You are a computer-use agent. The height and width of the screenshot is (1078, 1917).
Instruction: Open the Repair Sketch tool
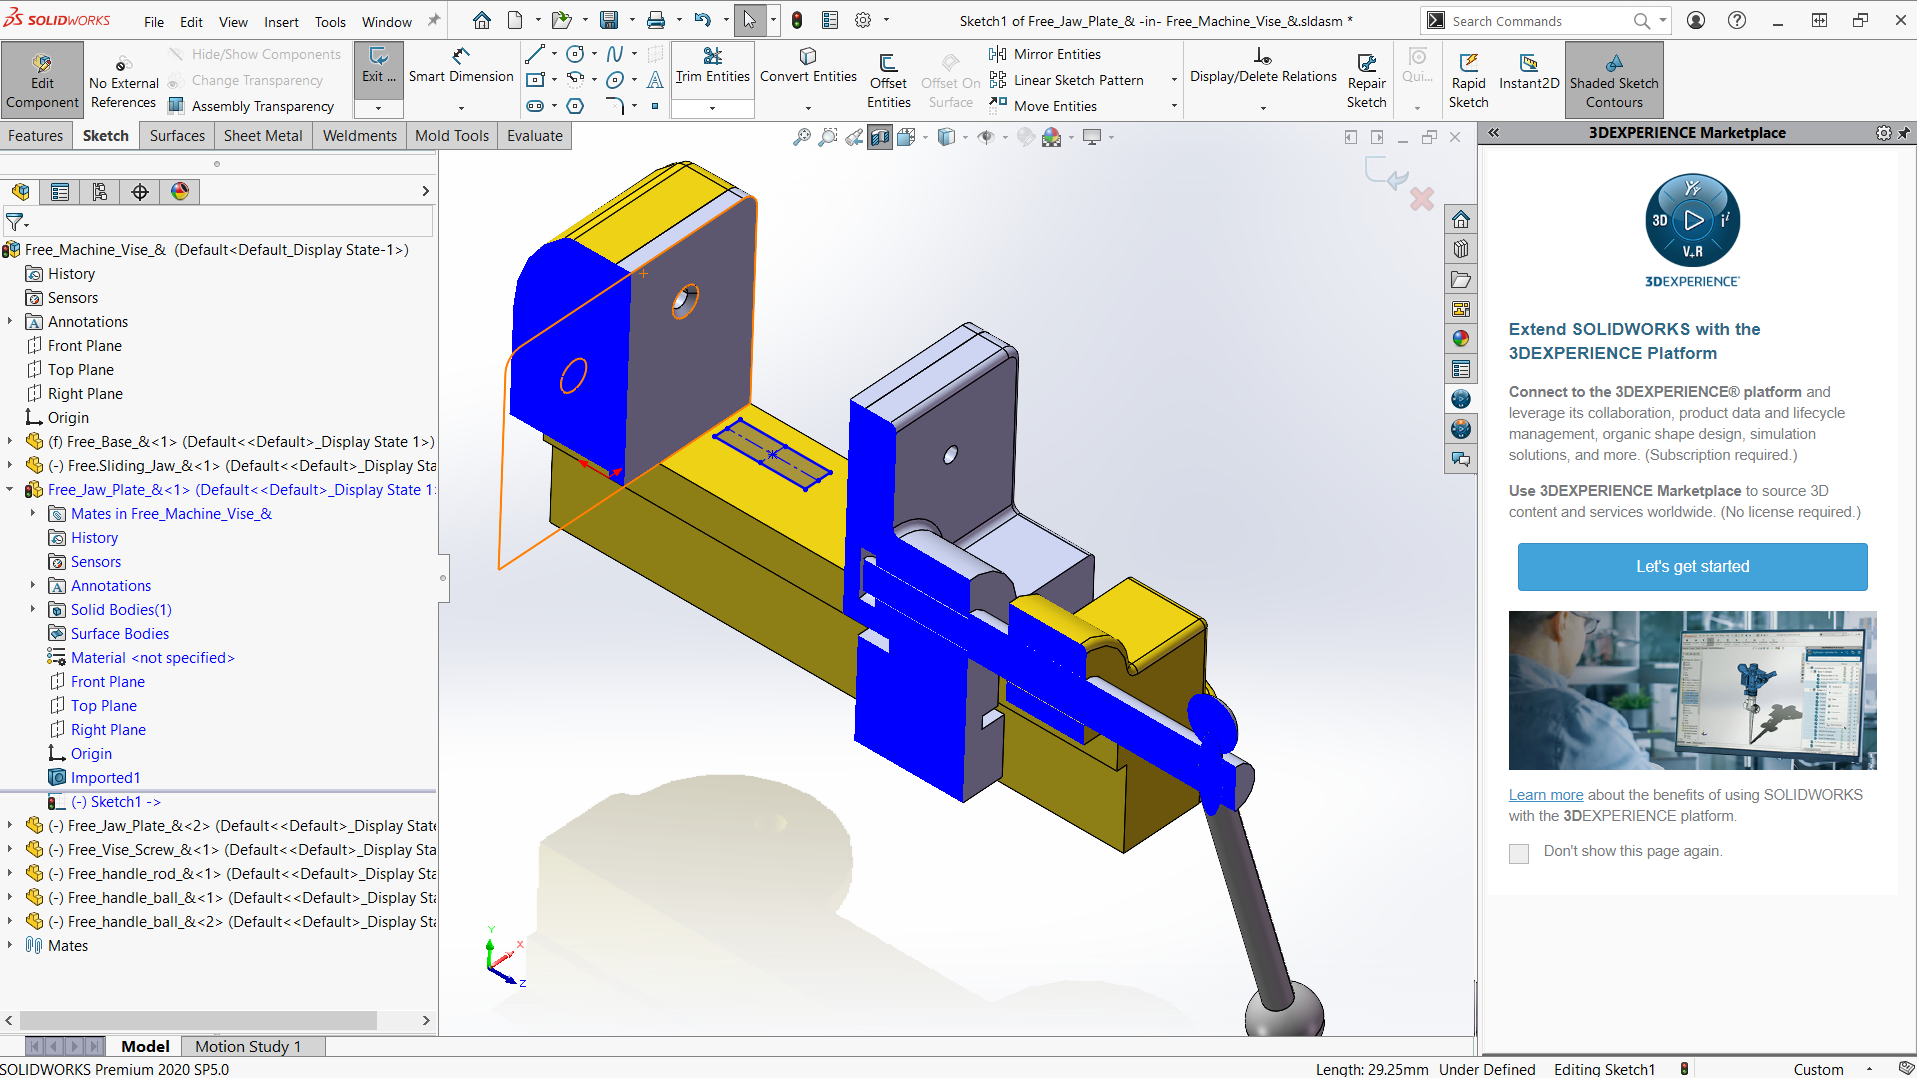click(1366, 80)
